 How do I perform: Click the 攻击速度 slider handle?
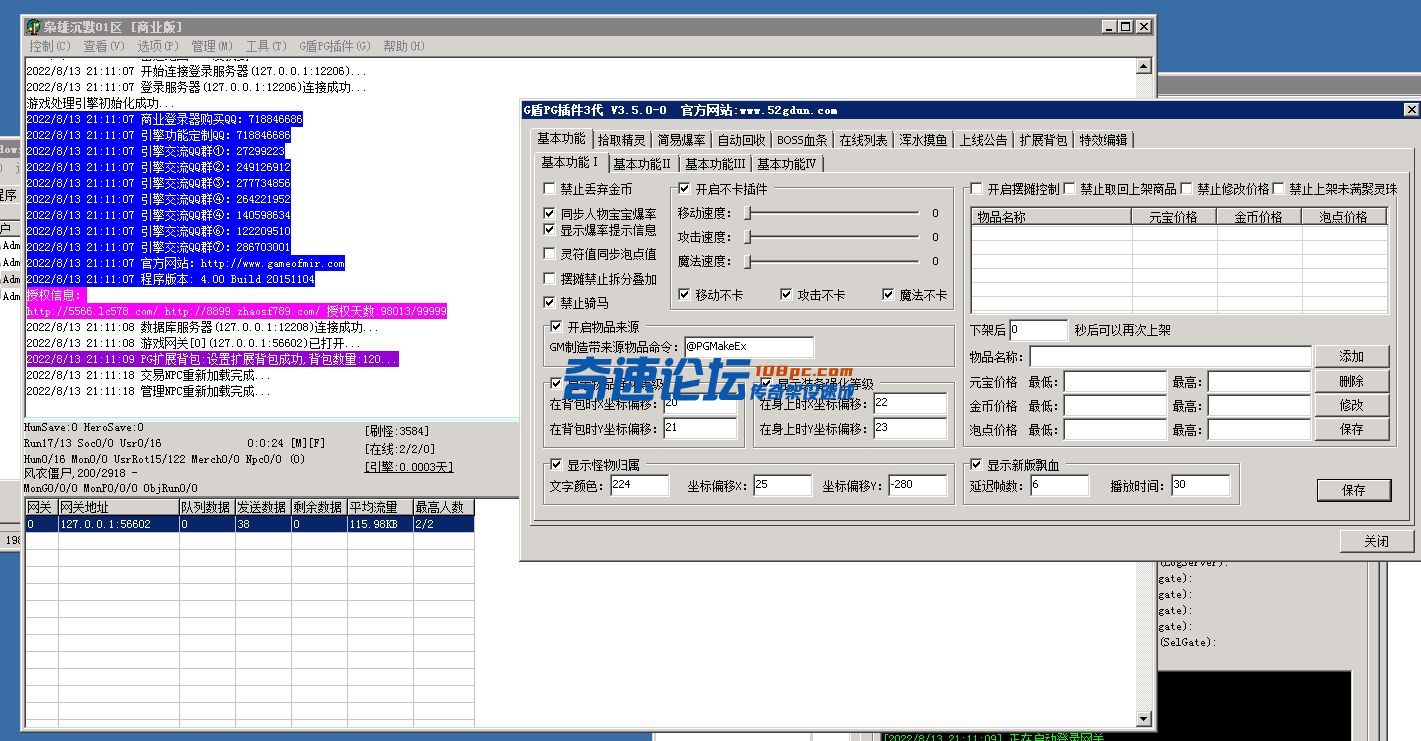tap(747, 237)
